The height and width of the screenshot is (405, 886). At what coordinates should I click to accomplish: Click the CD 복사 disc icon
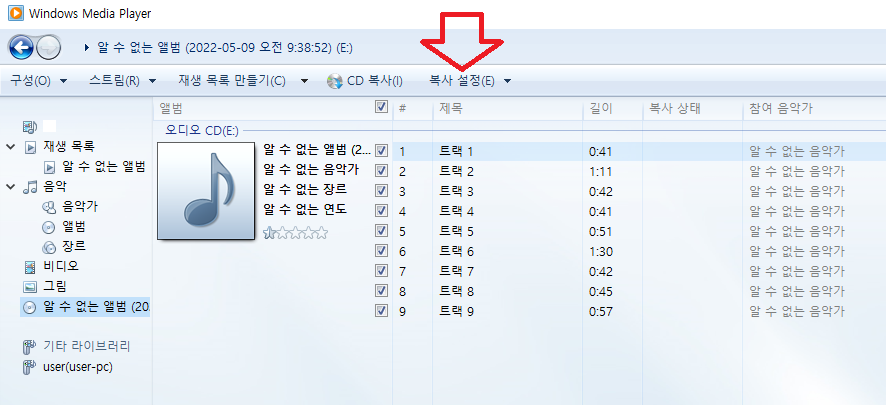[335, 81]
